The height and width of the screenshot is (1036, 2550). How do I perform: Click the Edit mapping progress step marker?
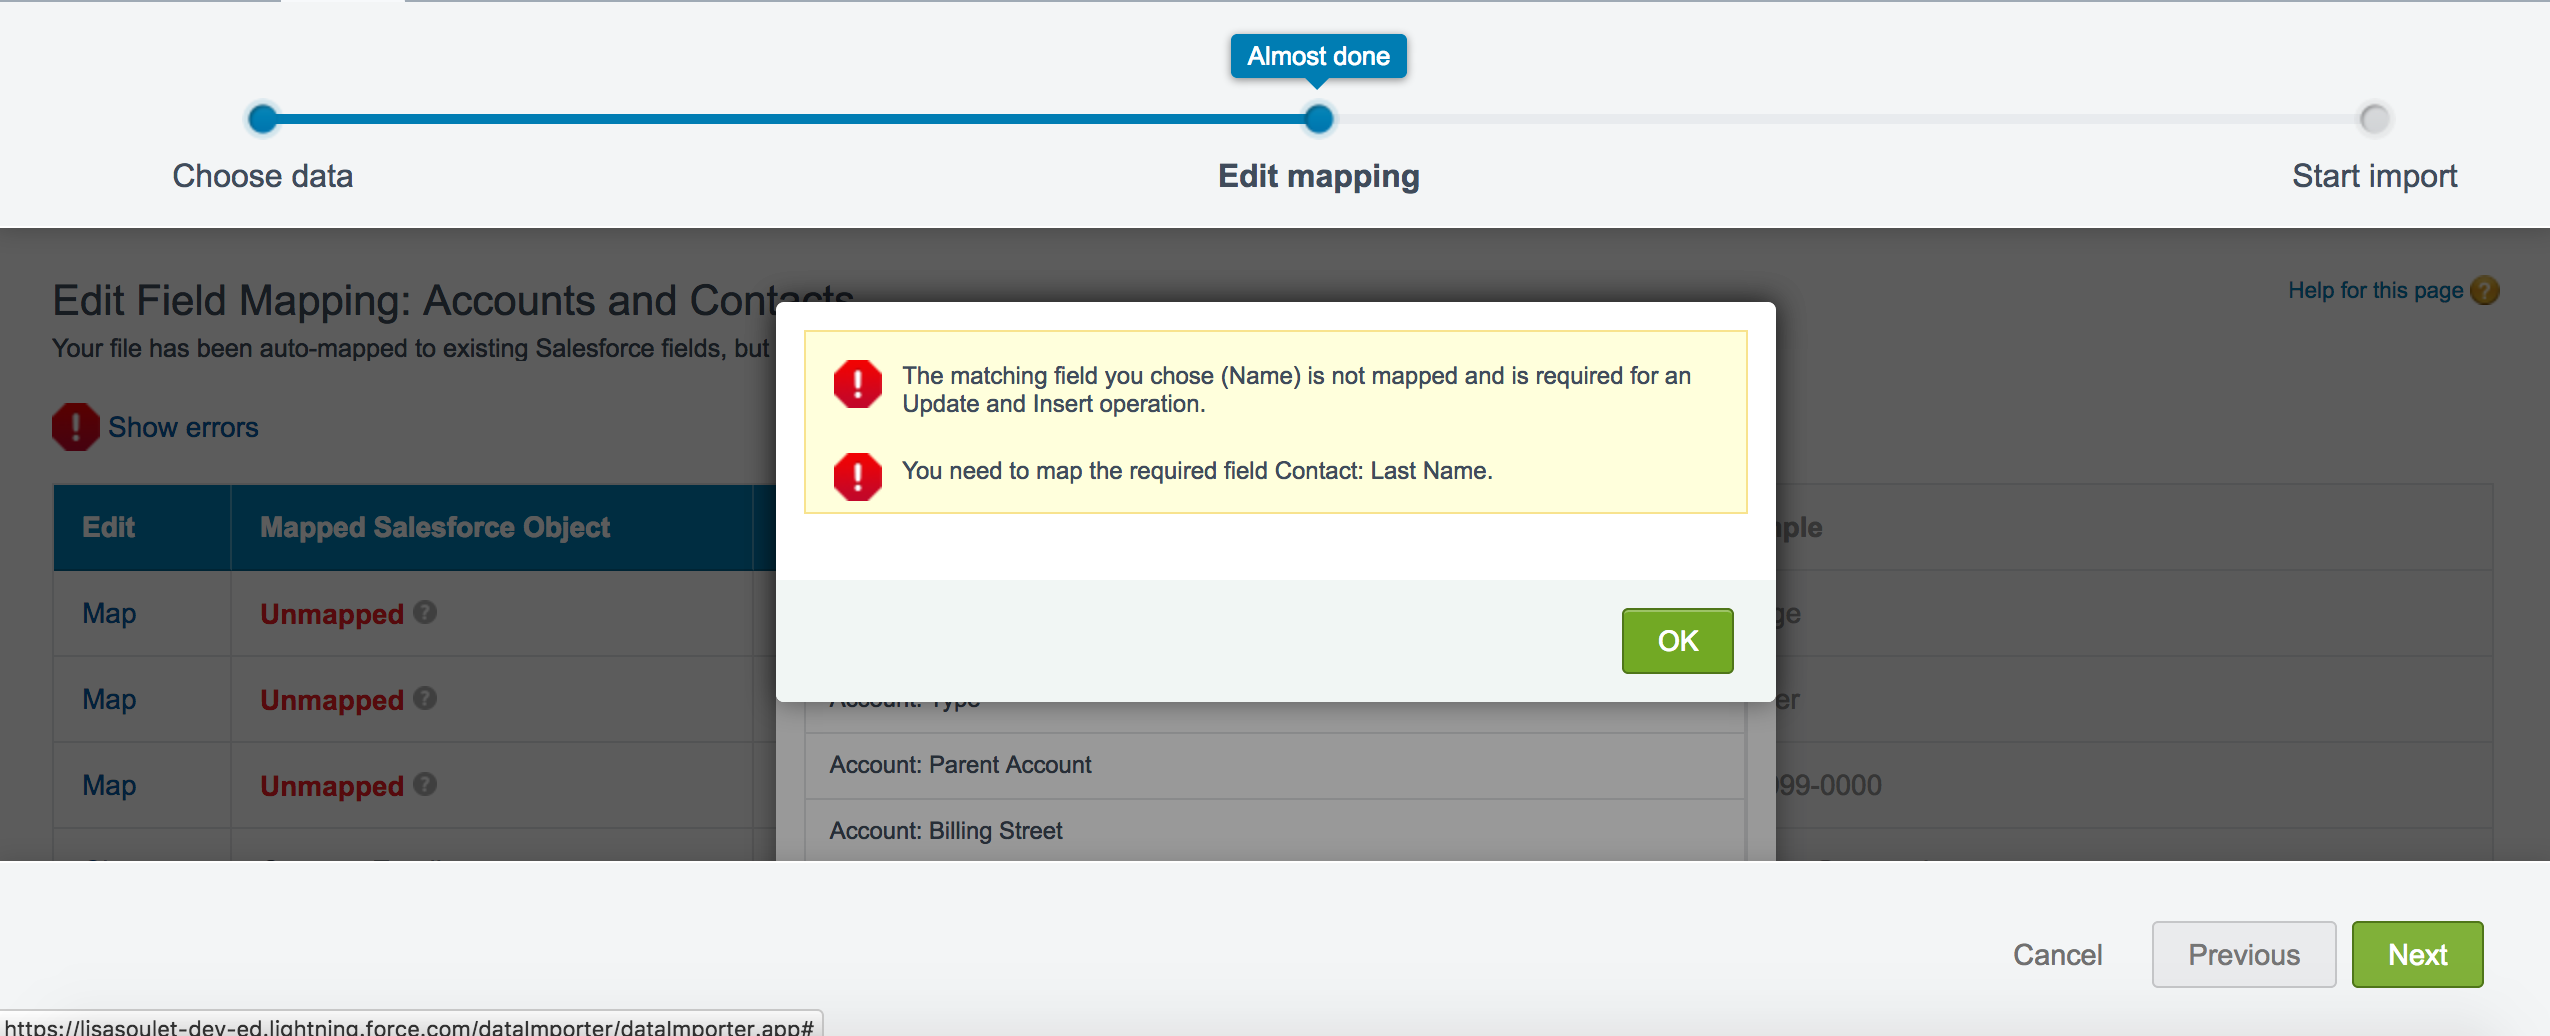(1319, 119)
